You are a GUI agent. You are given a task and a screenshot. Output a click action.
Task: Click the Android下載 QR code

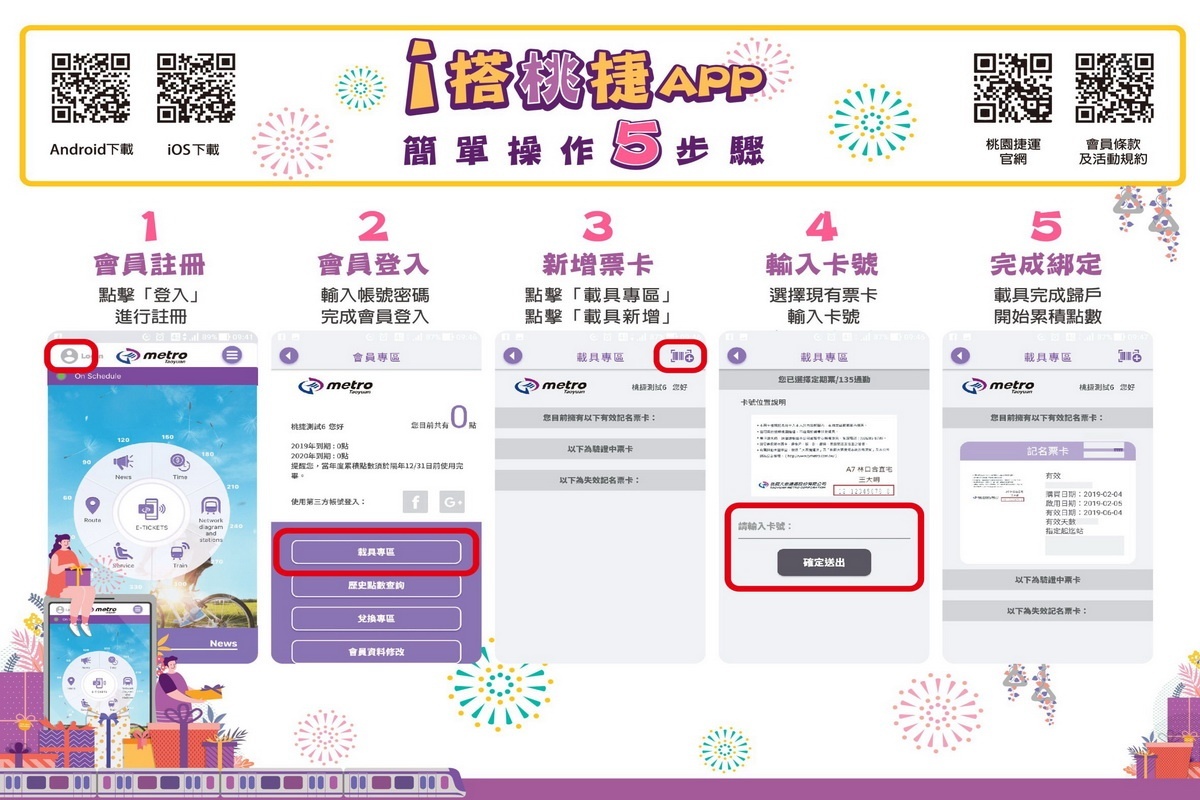pos(91,88)
